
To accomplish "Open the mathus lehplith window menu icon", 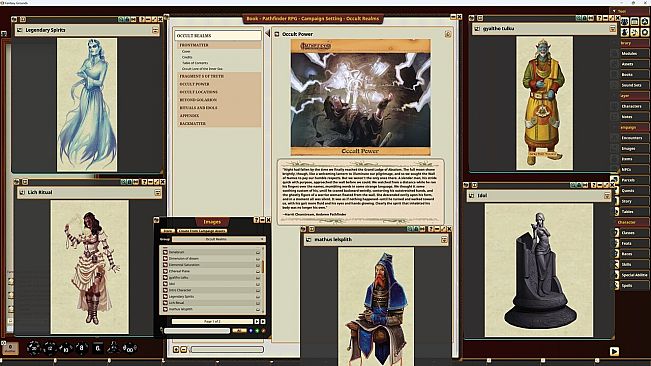I will 444,239.
